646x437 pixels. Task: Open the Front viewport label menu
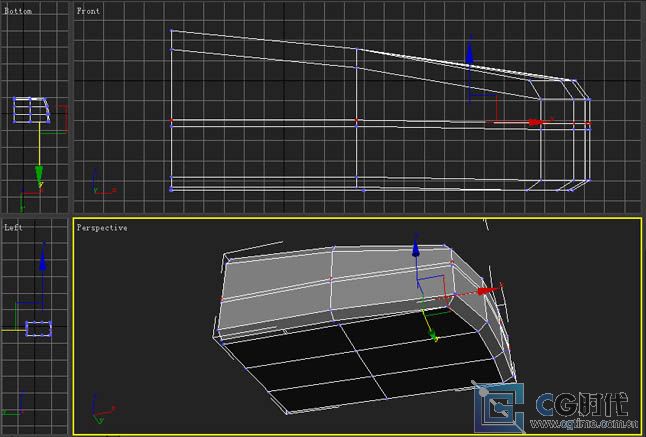[x=88, y=10]
